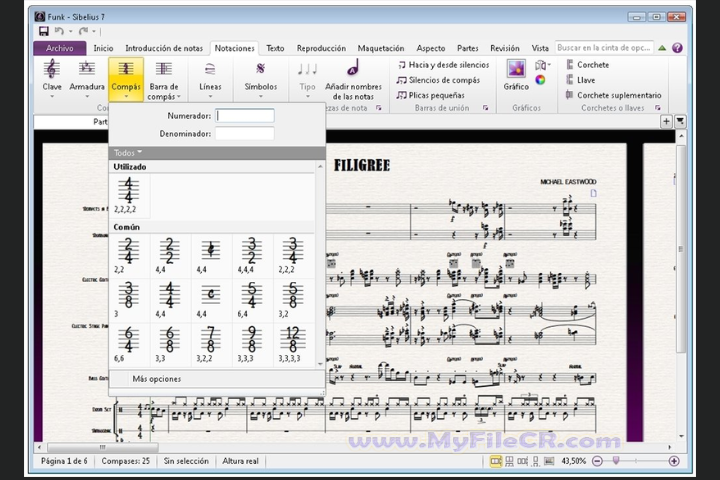
Task: Click the Save disk icon
Action: (44, 31)
